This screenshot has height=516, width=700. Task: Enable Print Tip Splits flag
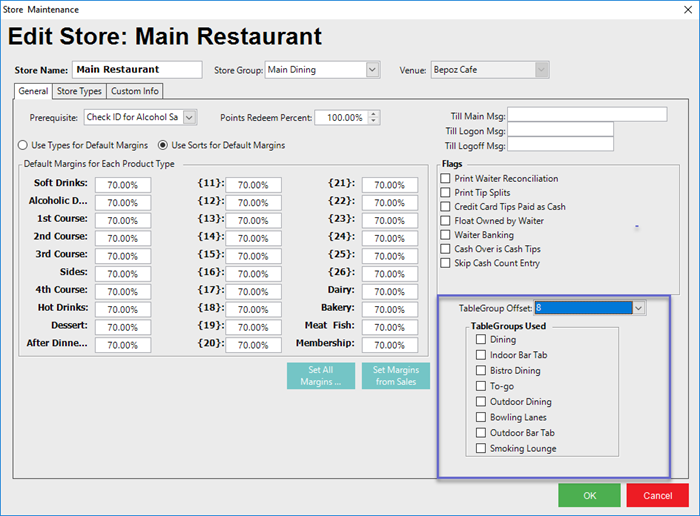point(445,192)
